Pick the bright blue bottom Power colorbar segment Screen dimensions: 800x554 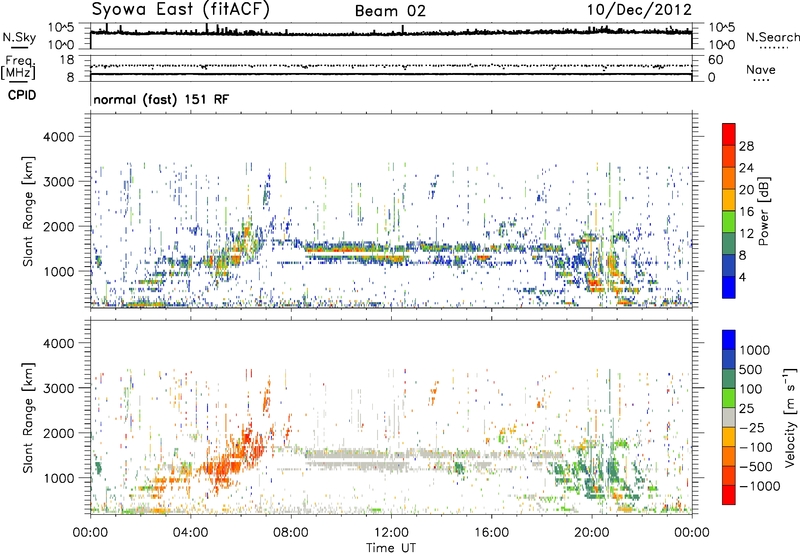[729, 287]
